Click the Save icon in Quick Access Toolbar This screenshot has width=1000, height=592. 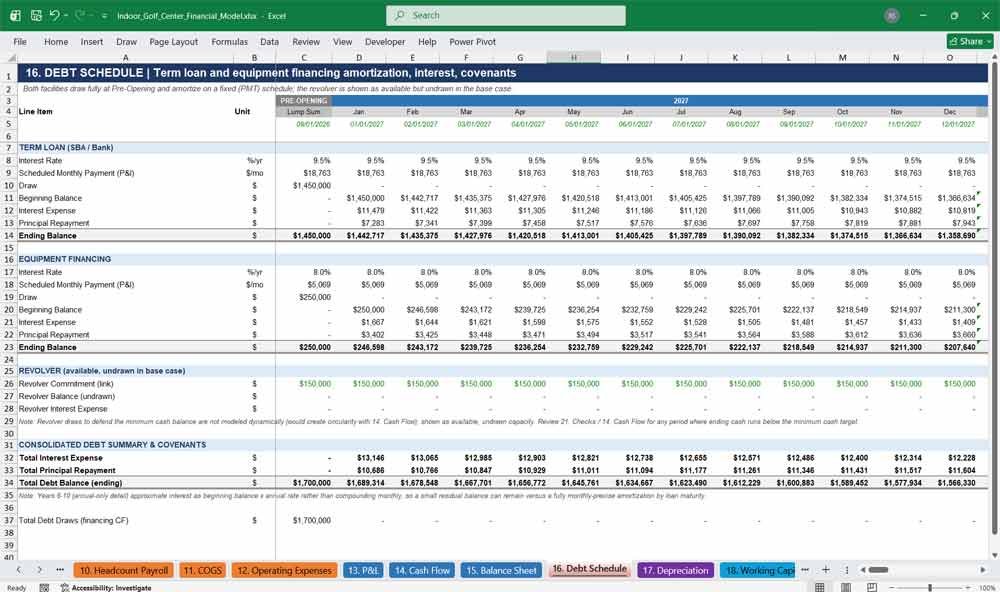point(36,15)
